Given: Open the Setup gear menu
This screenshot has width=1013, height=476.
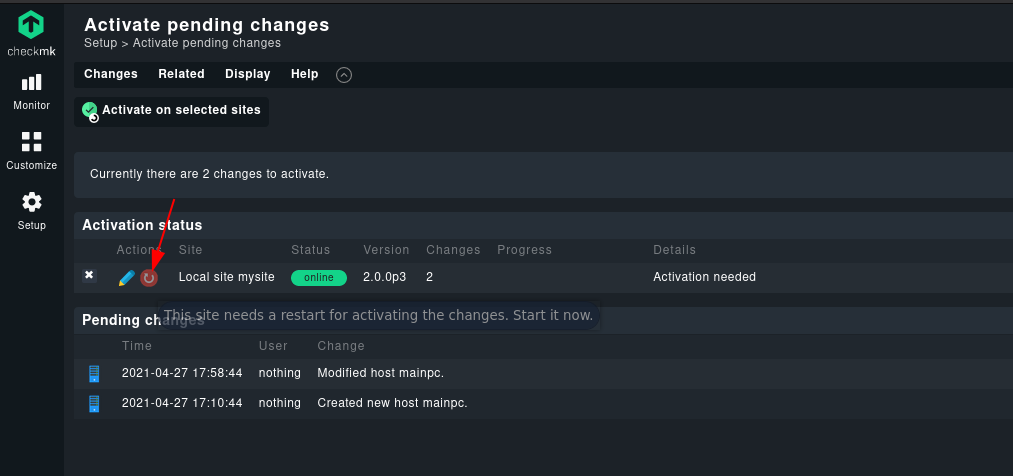Looking at the screenshot, I should tap(31, 211).
